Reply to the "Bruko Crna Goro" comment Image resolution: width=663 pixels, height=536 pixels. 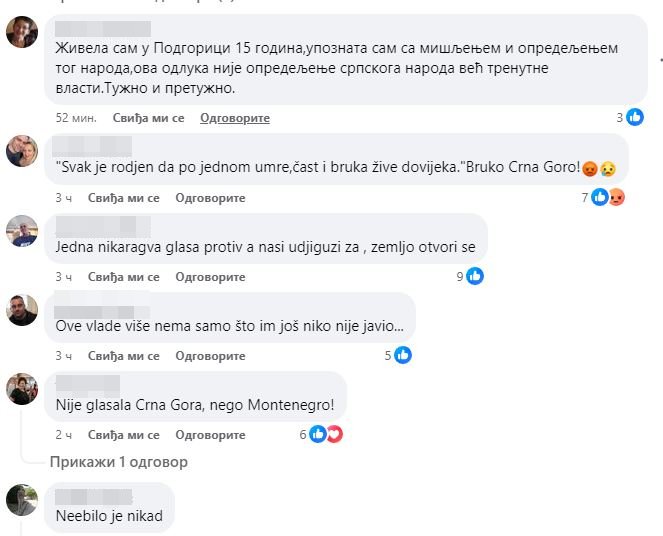click(x=210, y=198)
